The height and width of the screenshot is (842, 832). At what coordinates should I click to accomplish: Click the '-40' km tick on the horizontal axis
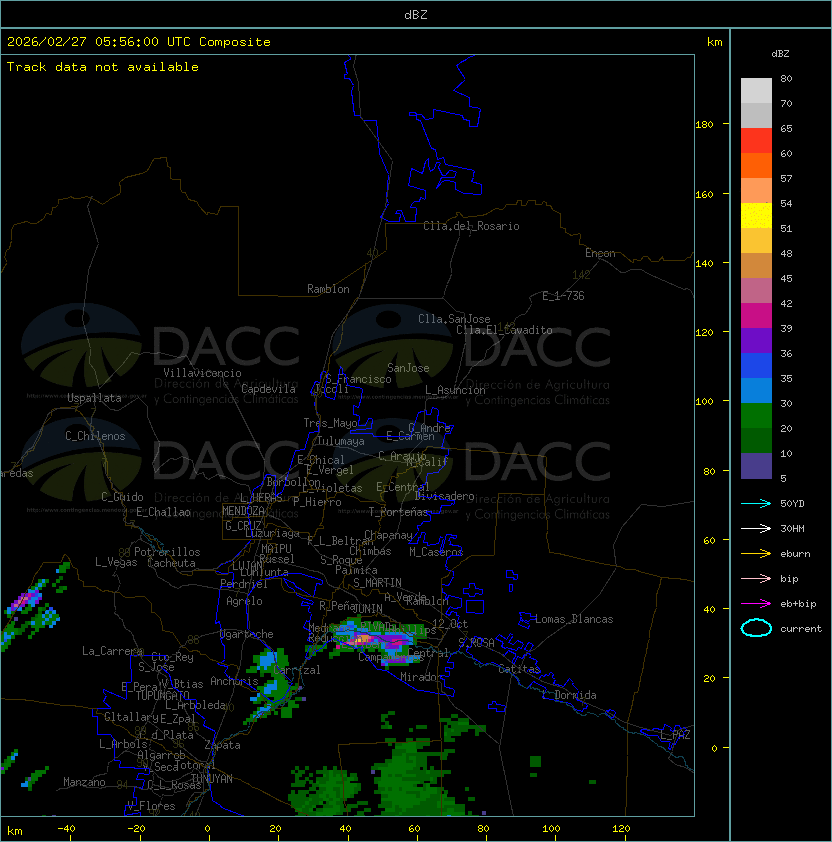click(67, 829)
